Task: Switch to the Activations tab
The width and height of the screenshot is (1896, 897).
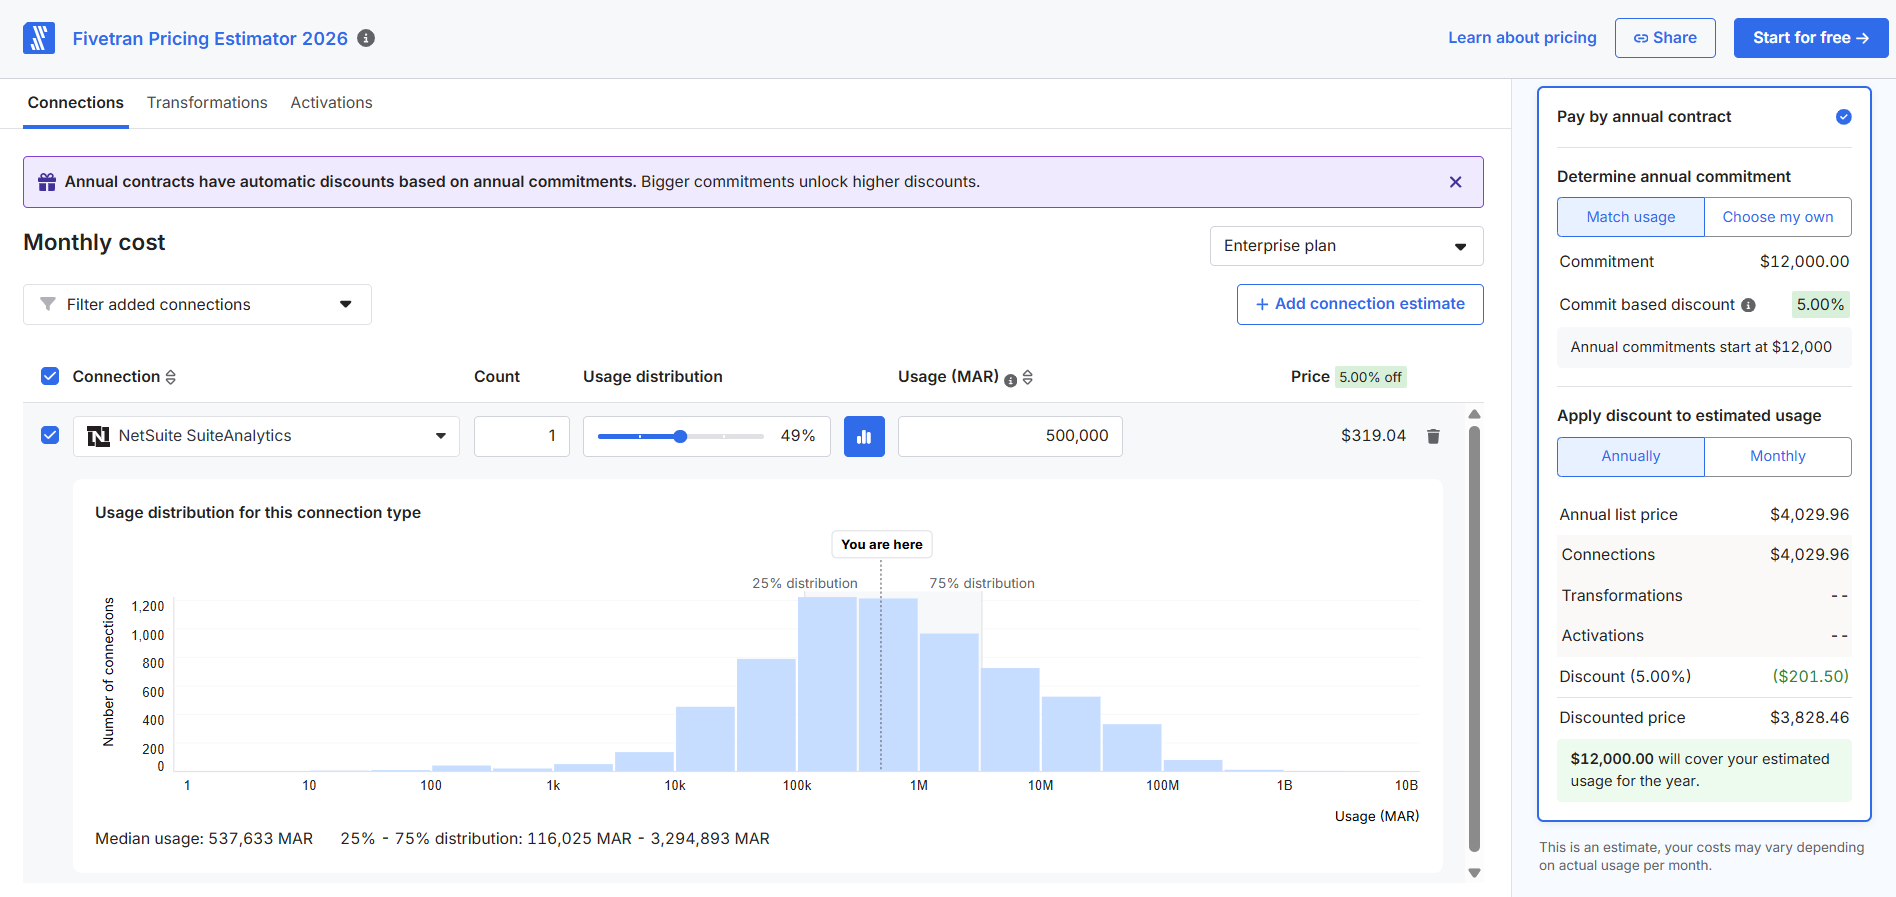Action: pyautogui.click(x=331, y=103)
